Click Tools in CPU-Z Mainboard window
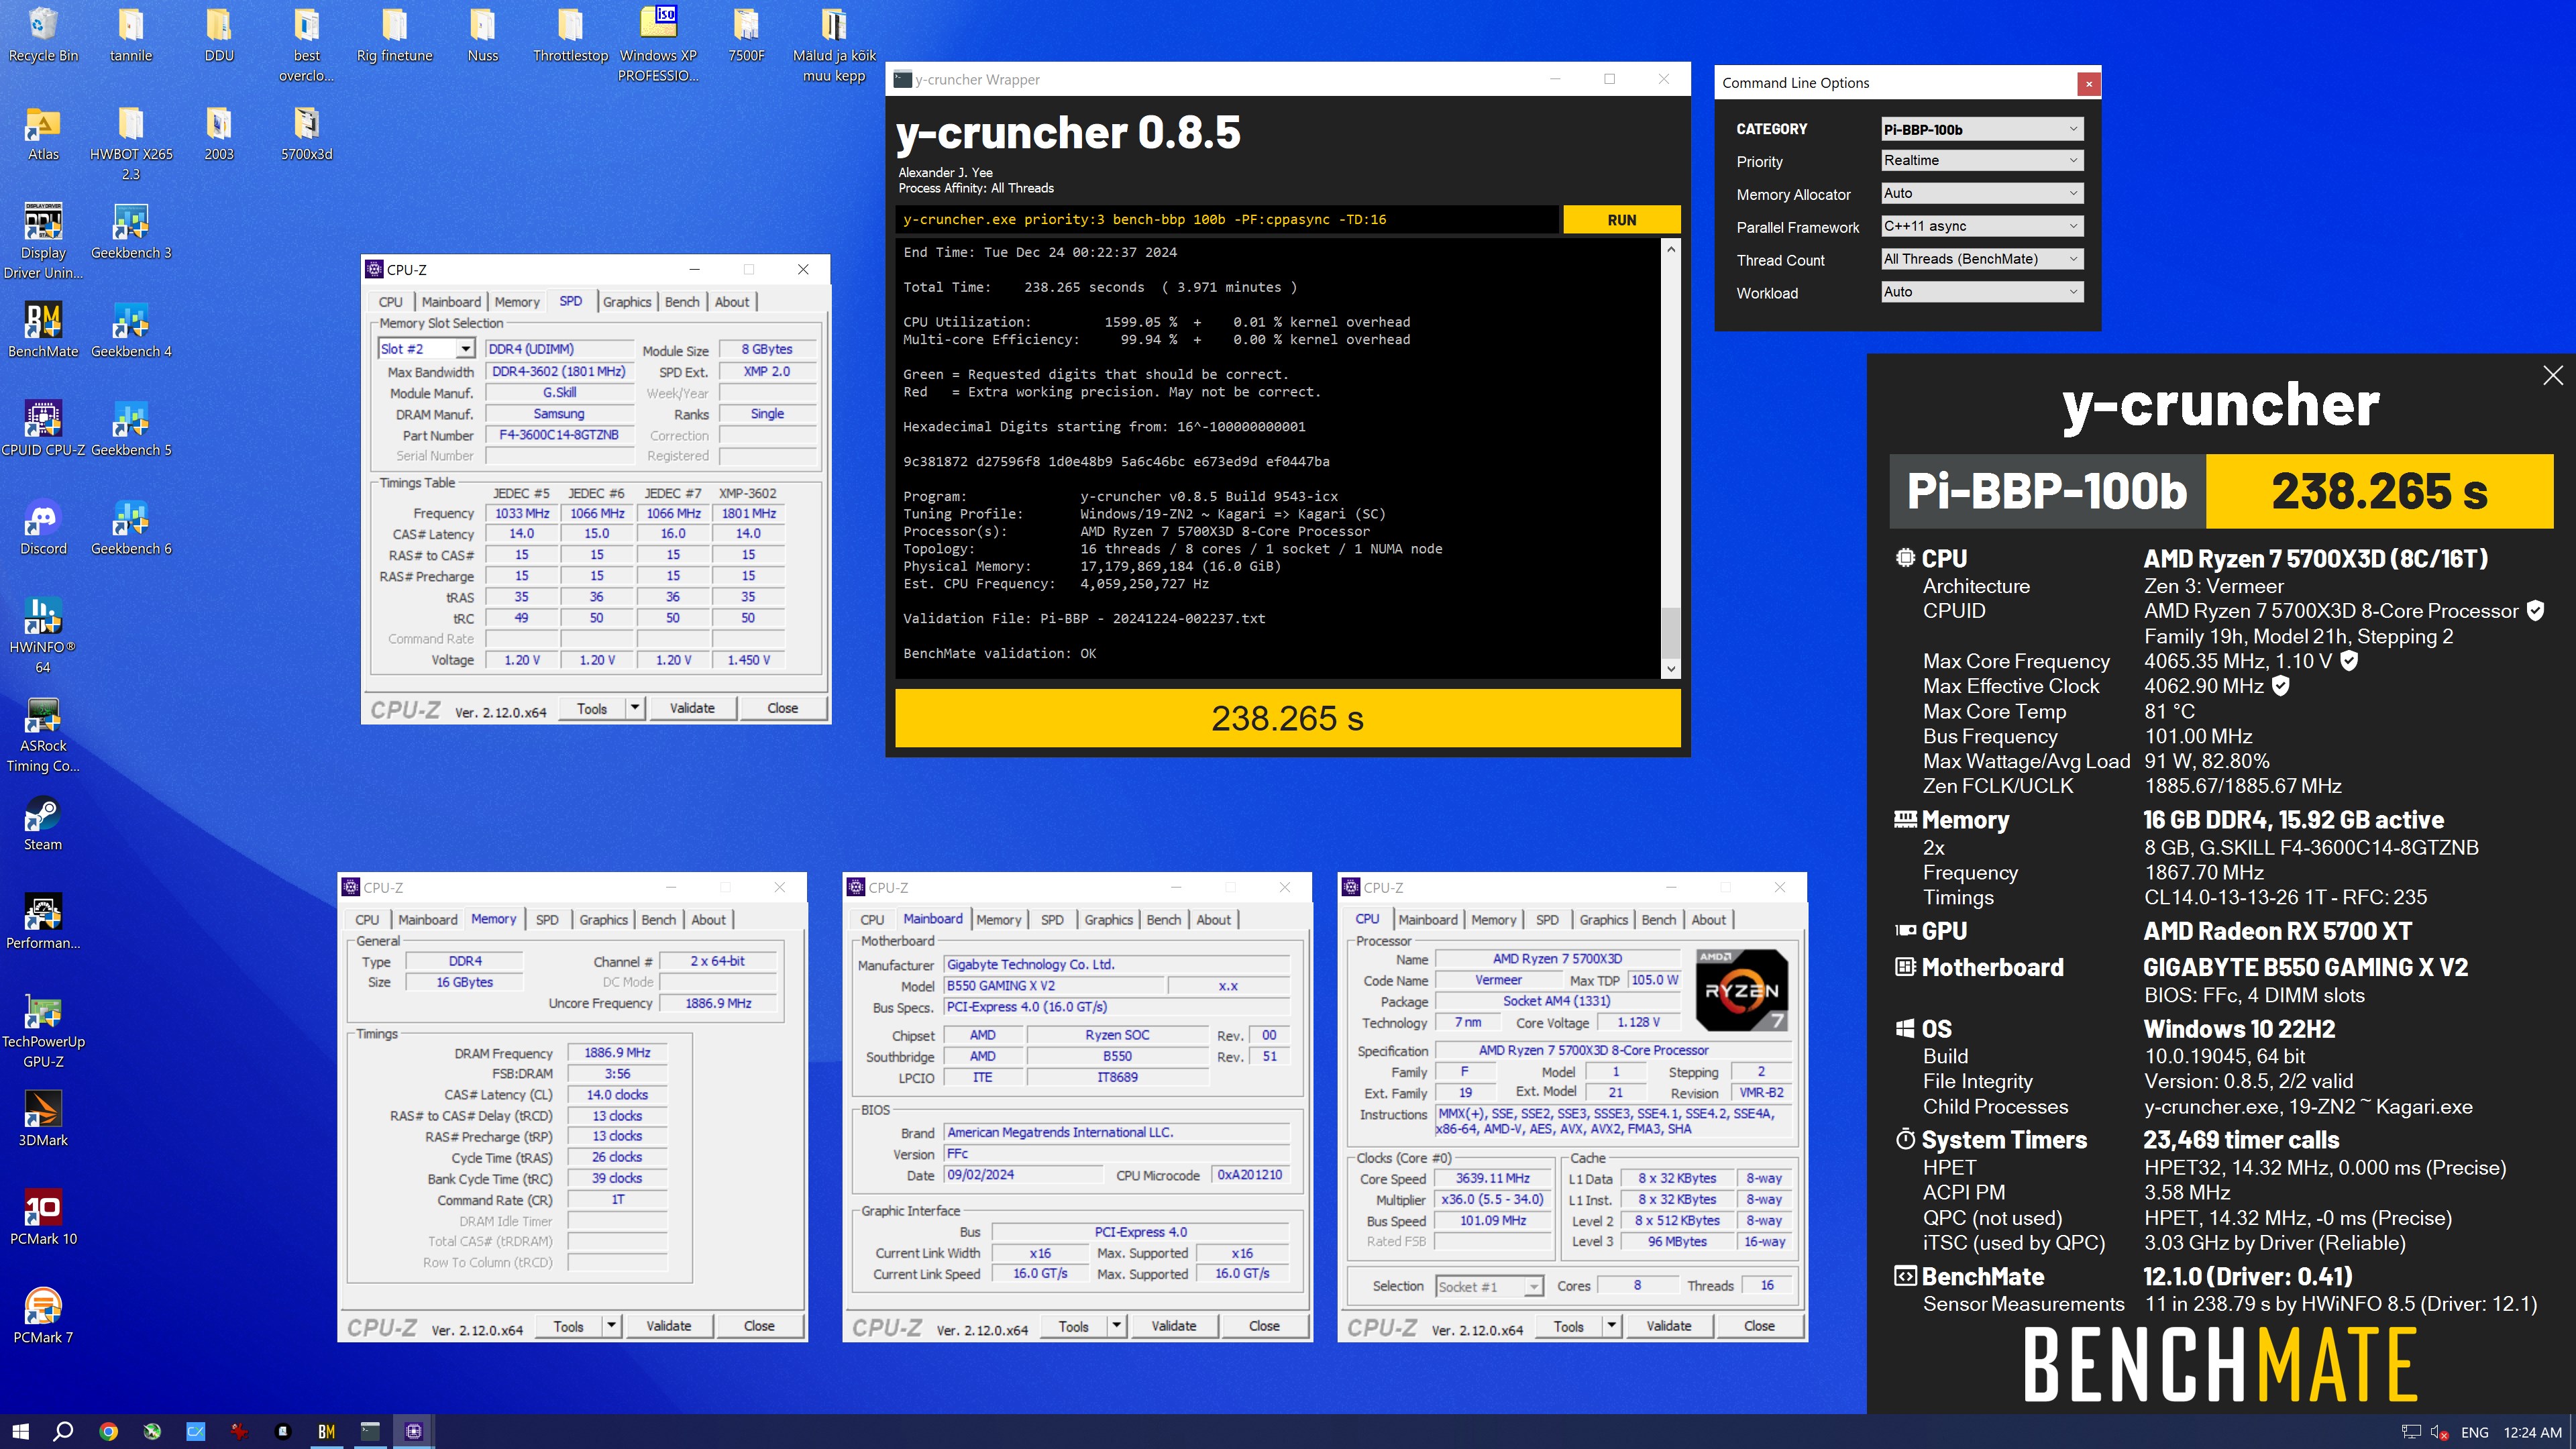The image size is (2576, 1449). point(1073,1327)
